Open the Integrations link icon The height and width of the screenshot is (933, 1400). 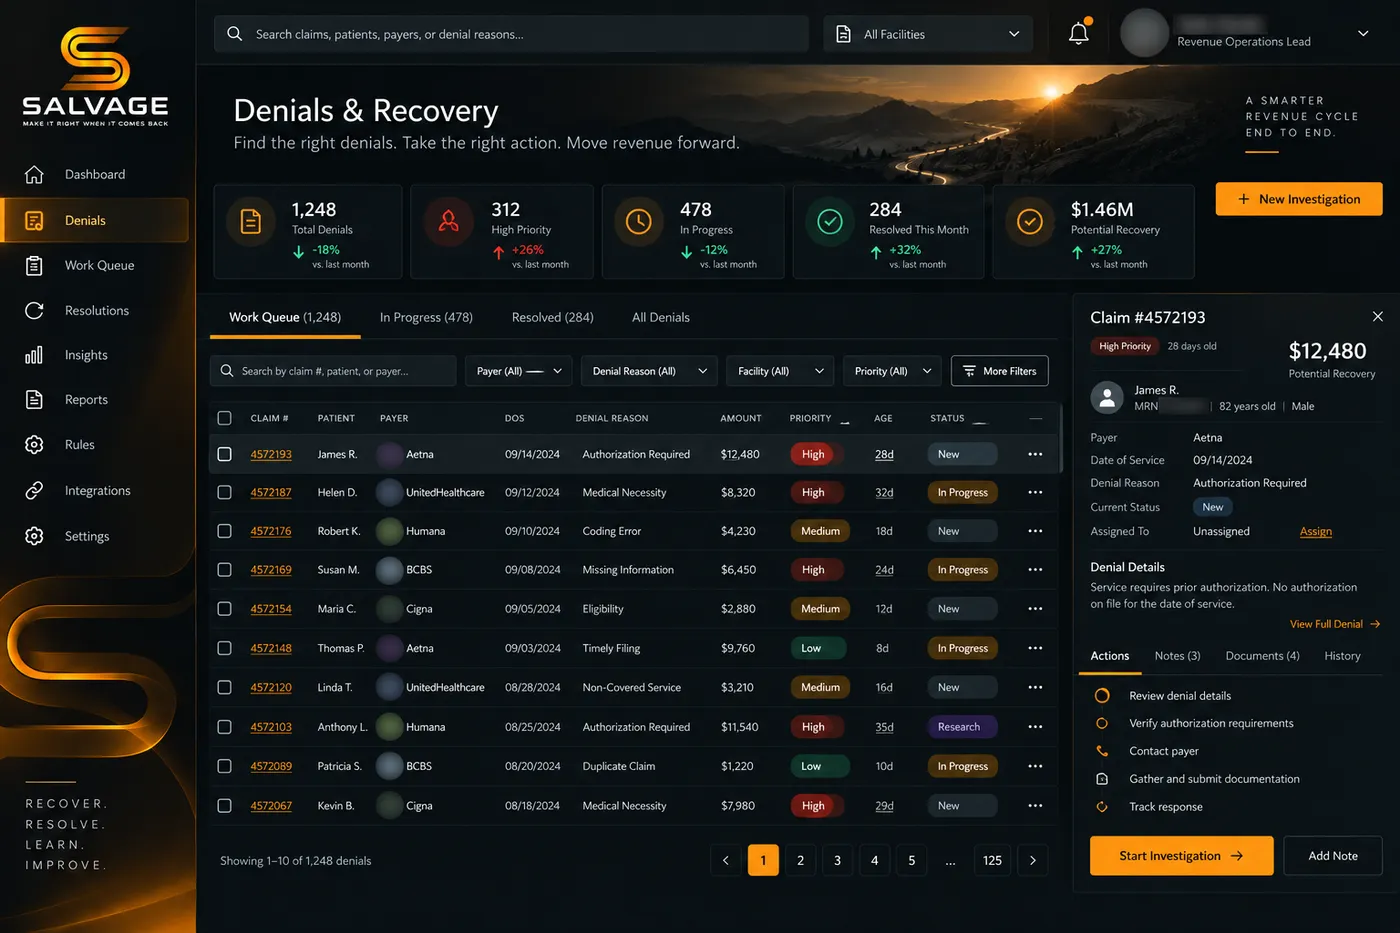34,490
